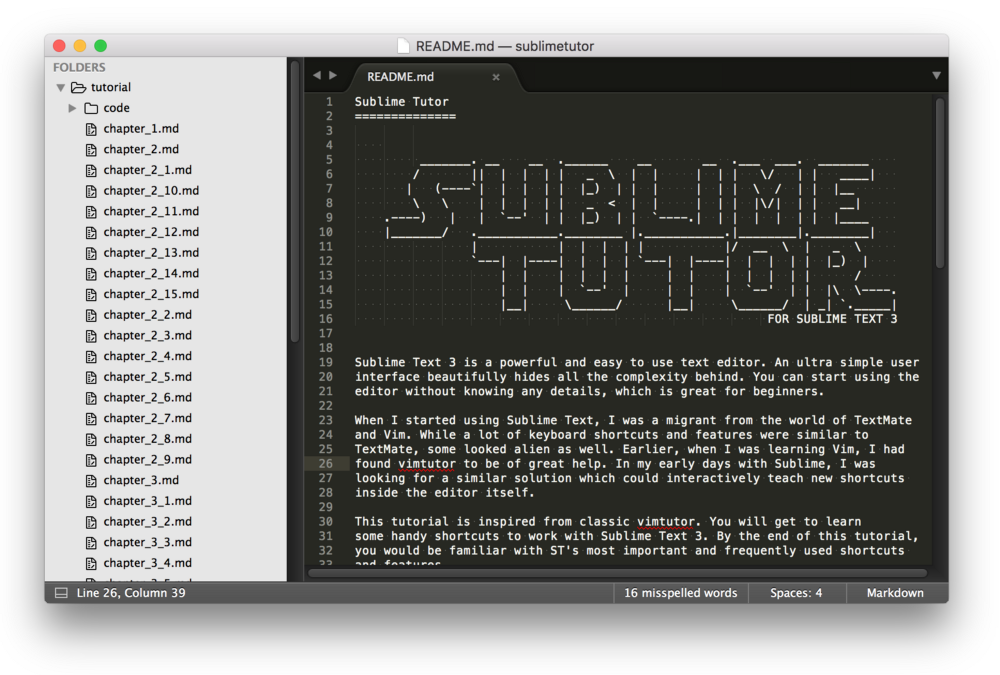The width and height of the screenshot is (1000, 675).
Task: Open tab list dropdown arrow at top right
Action: [936, 75]
